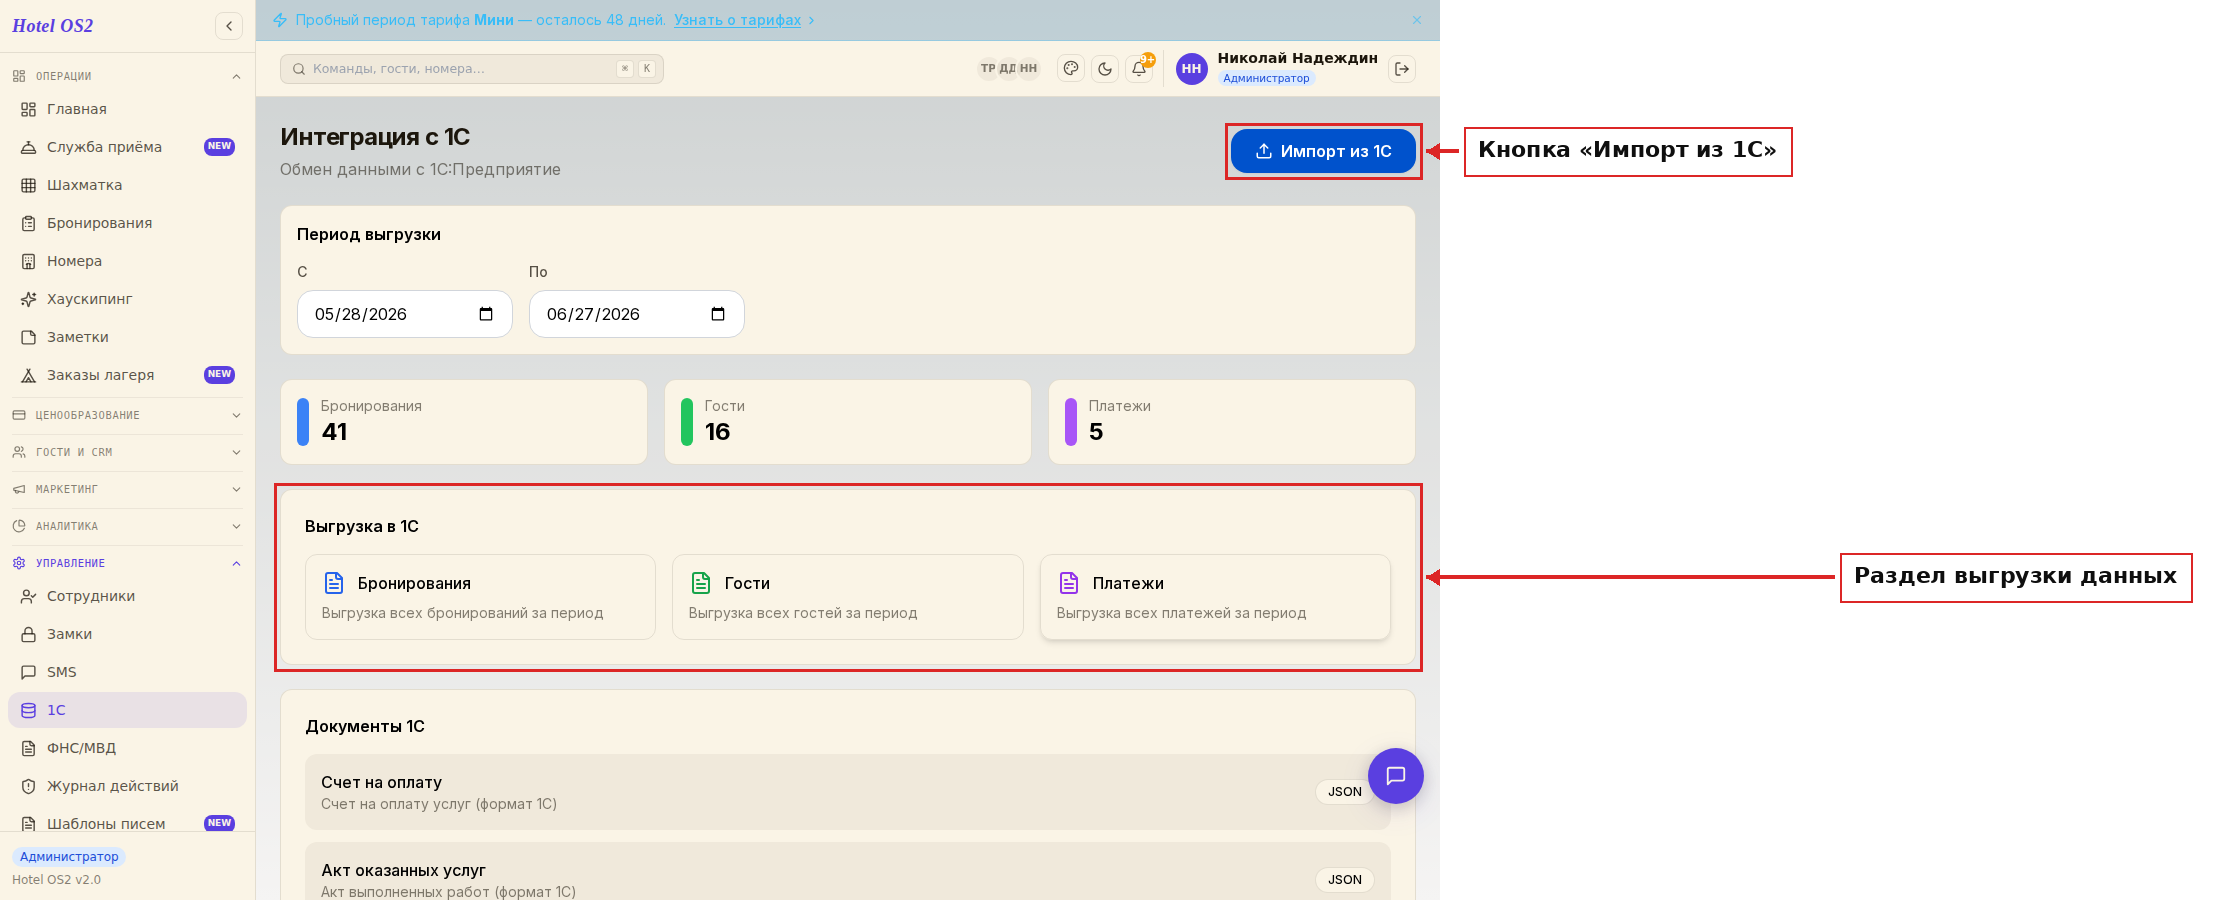Image resolution: width=2216 pixels, height=900 pixels.
Task: Download Счет на оплату as JSON
Action: 1344,792
